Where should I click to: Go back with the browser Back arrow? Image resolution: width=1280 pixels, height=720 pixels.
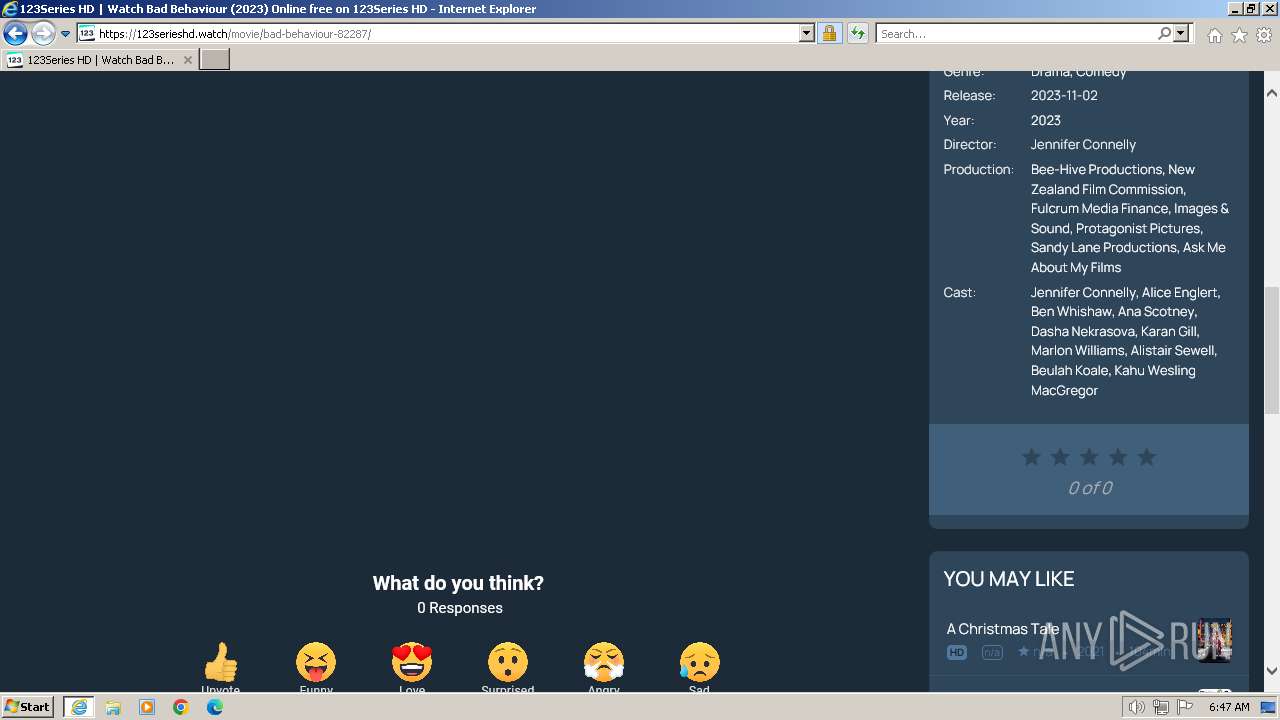click(x=15, y=33)
